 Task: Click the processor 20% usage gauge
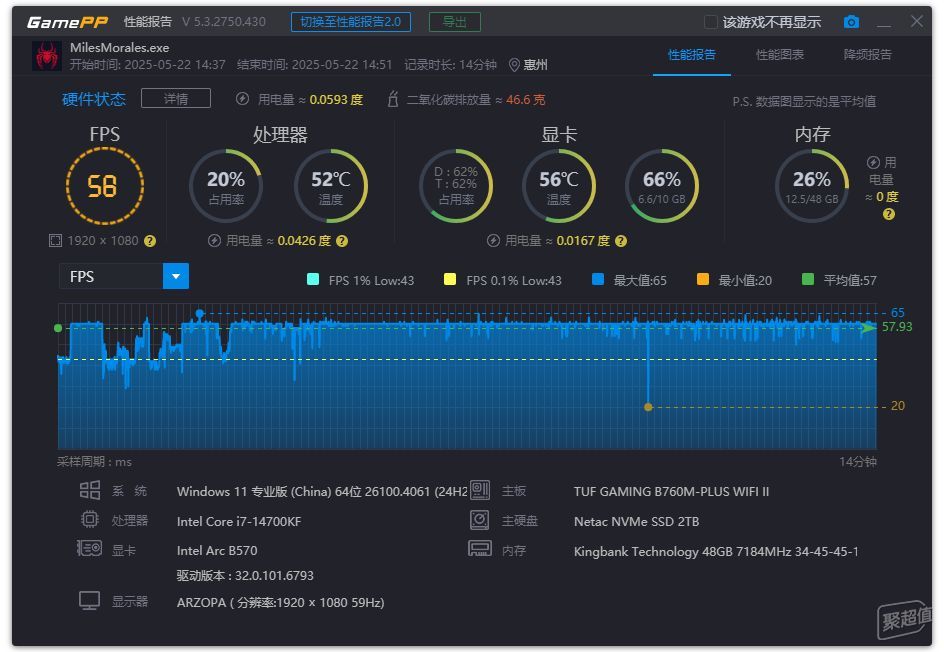point(226,186)
